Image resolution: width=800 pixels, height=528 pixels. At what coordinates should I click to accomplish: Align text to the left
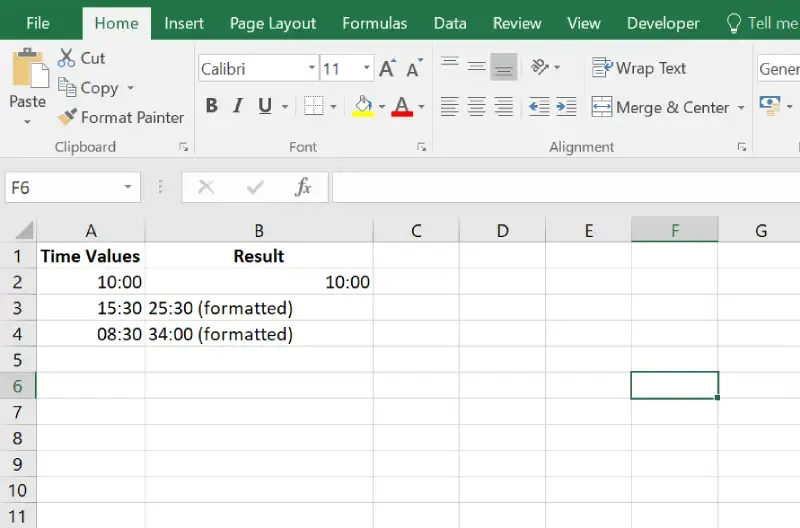coord(449,107)
